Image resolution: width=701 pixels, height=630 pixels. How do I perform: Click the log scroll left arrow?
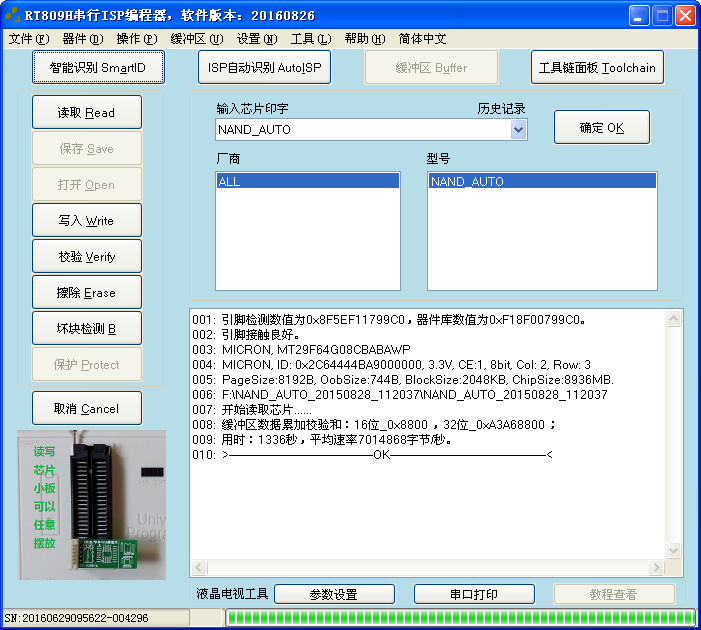[199, 567]
